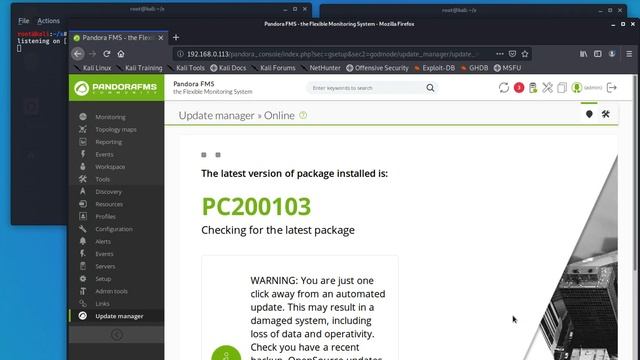
Task: Open Kali Forums bookmark
Action: 274,68
